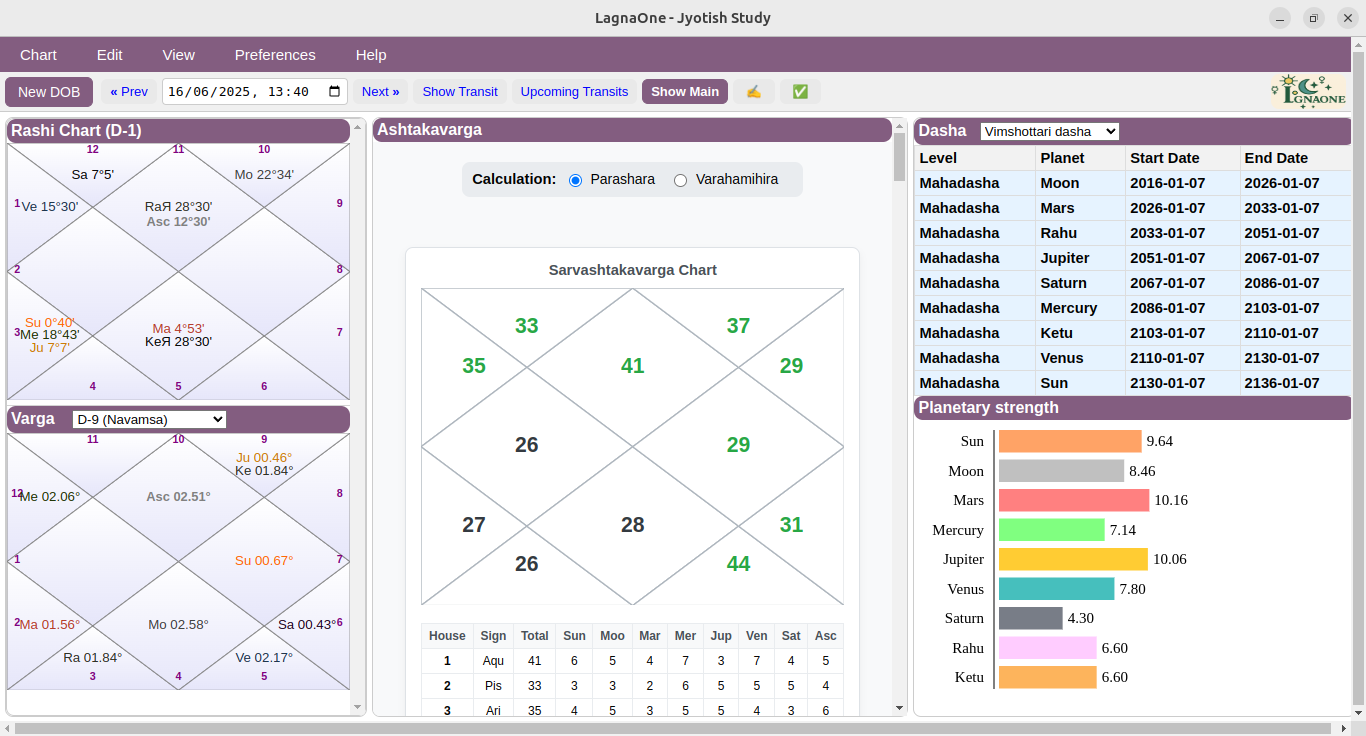Click the LagnaOne logo
This screenshot has height=736, width=1366.
click(1309, 91)
